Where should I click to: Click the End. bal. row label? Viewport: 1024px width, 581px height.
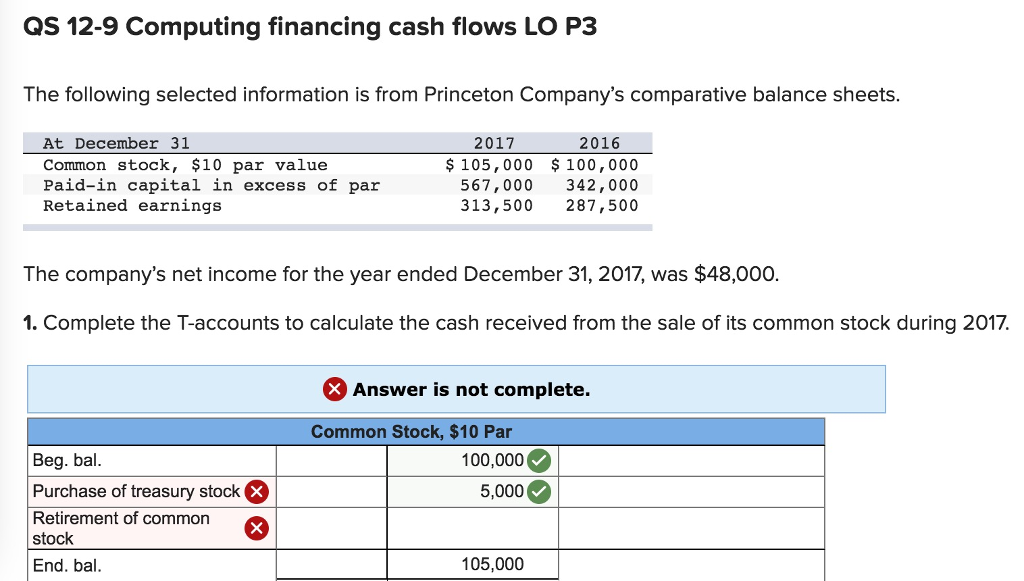pos(60,564)
